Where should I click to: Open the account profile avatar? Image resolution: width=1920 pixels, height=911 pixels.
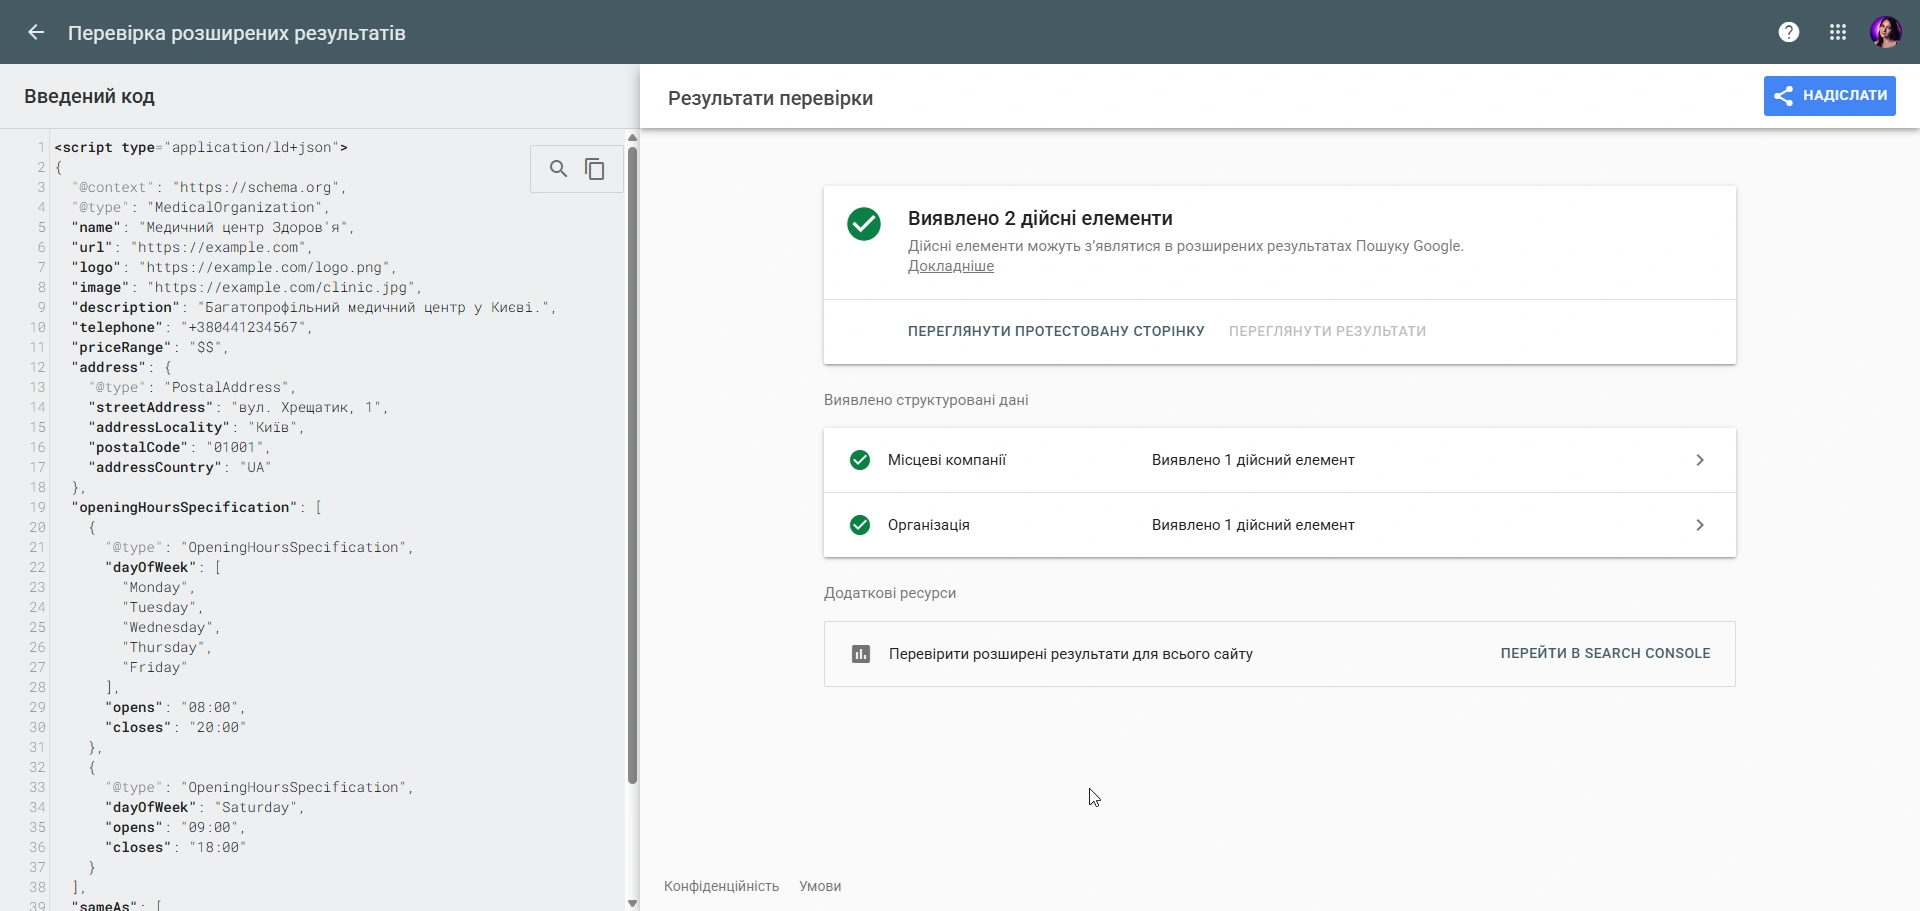click(x=1886, y=32)
